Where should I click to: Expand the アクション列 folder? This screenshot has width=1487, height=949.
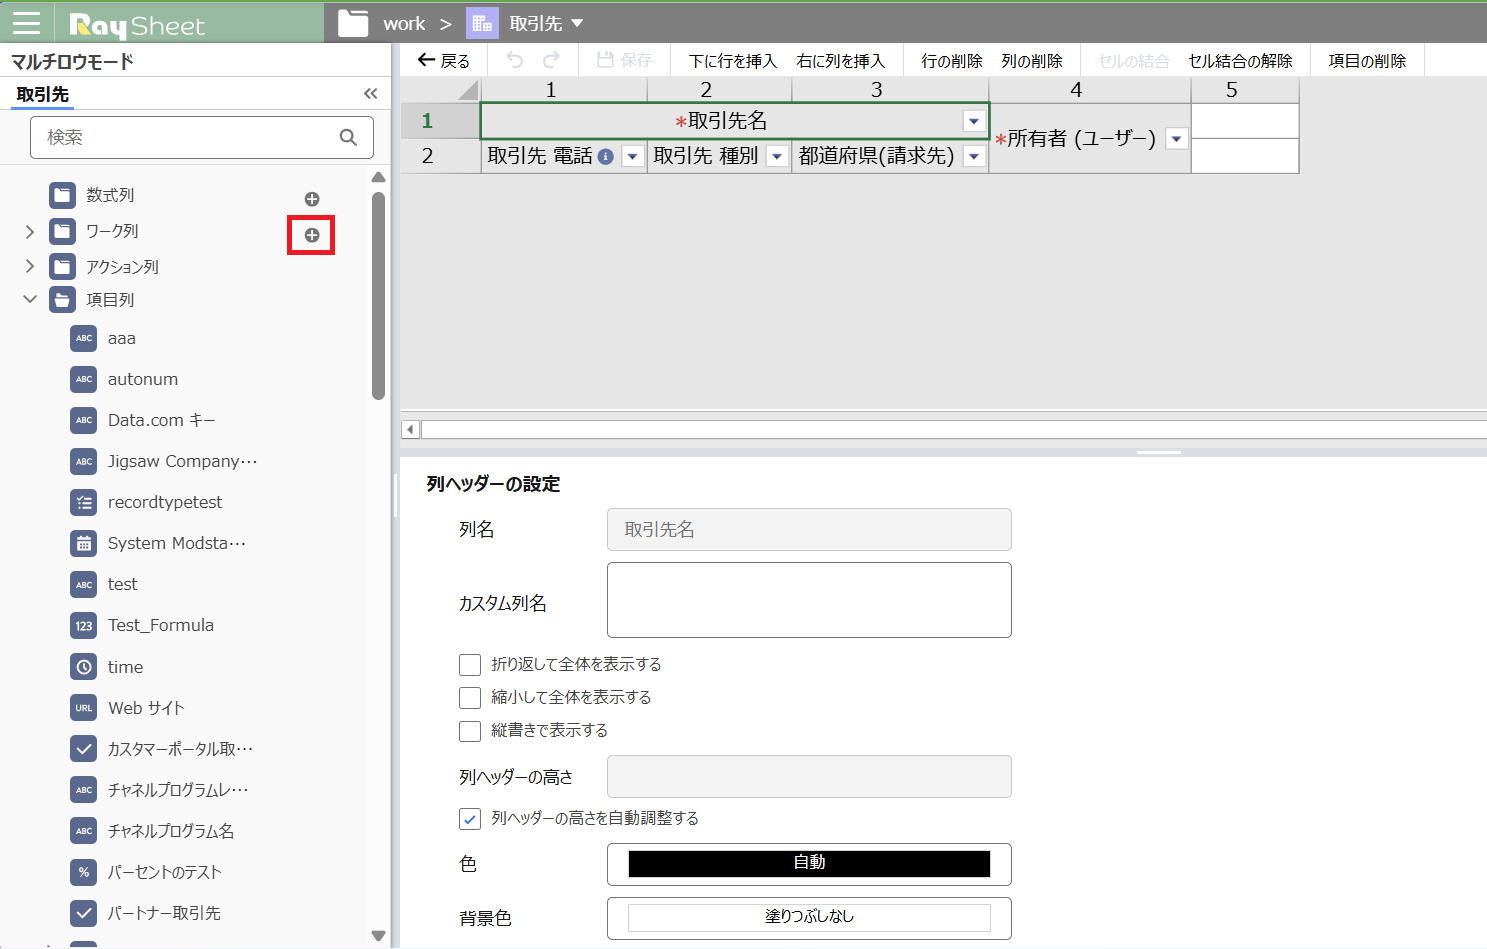30,266
